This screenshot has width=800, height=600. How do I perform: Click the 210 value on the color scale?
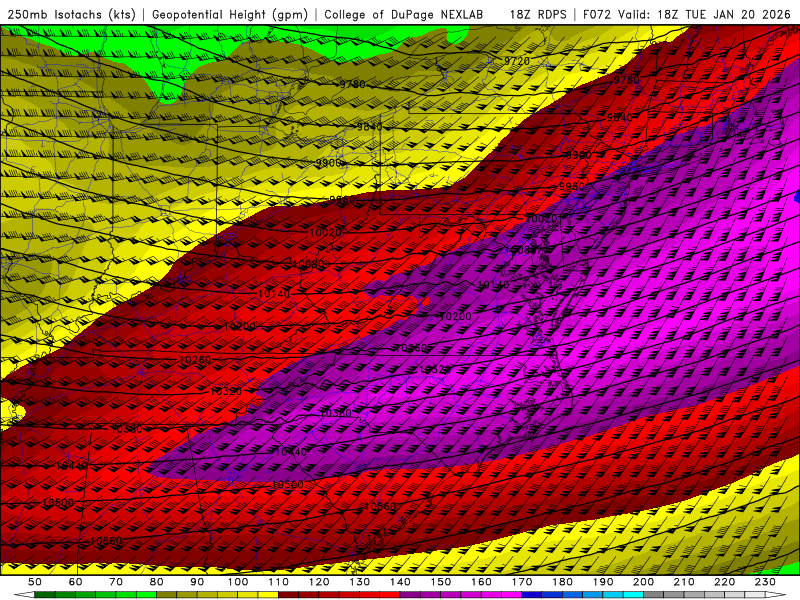coord(684,582)
